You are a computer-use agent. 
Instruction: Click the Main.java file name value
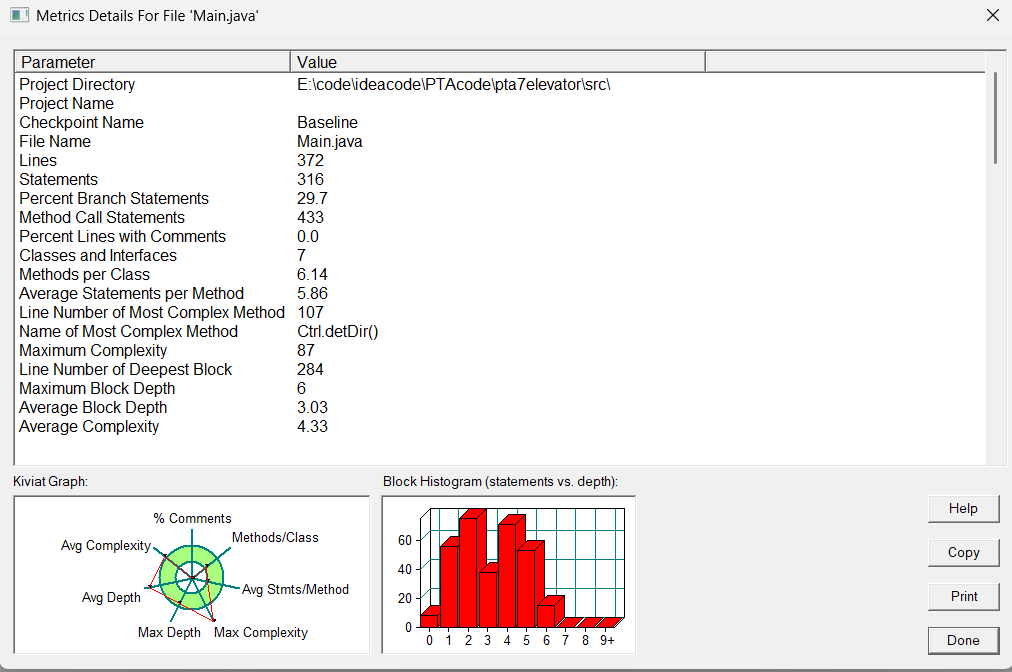(x=330, y=141)
